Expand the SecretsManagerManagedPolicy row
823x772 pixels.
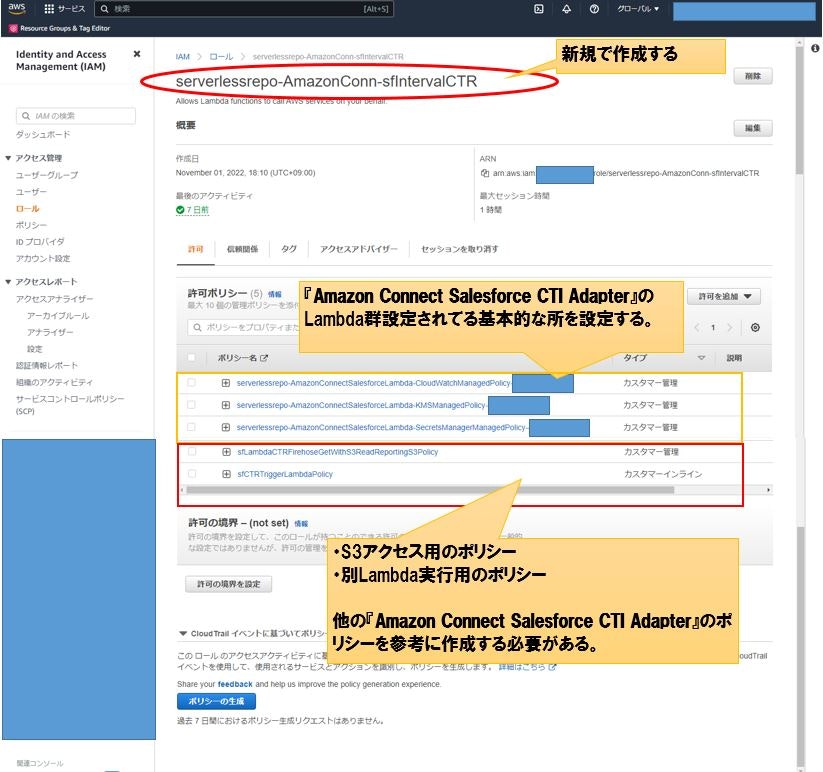226,427
